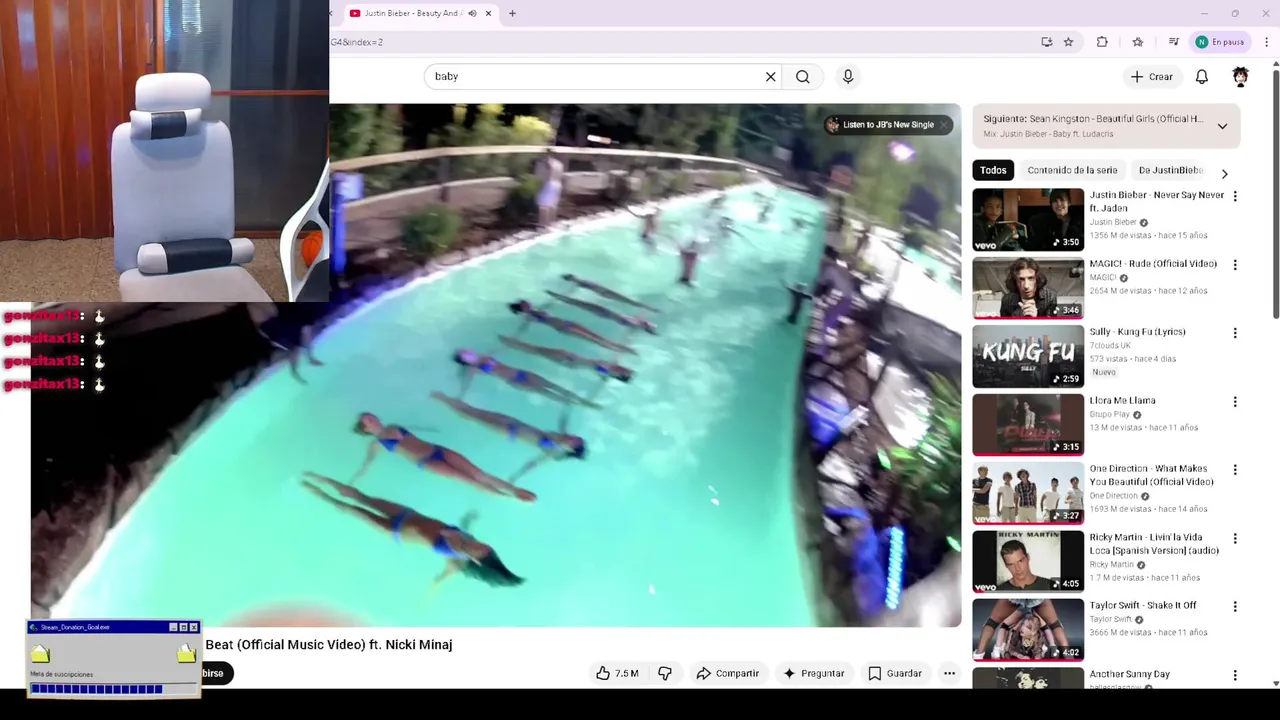
Task: Open 'One Direction - What Makes You Beautiful' title
Action: click(x=1151, y=475)
